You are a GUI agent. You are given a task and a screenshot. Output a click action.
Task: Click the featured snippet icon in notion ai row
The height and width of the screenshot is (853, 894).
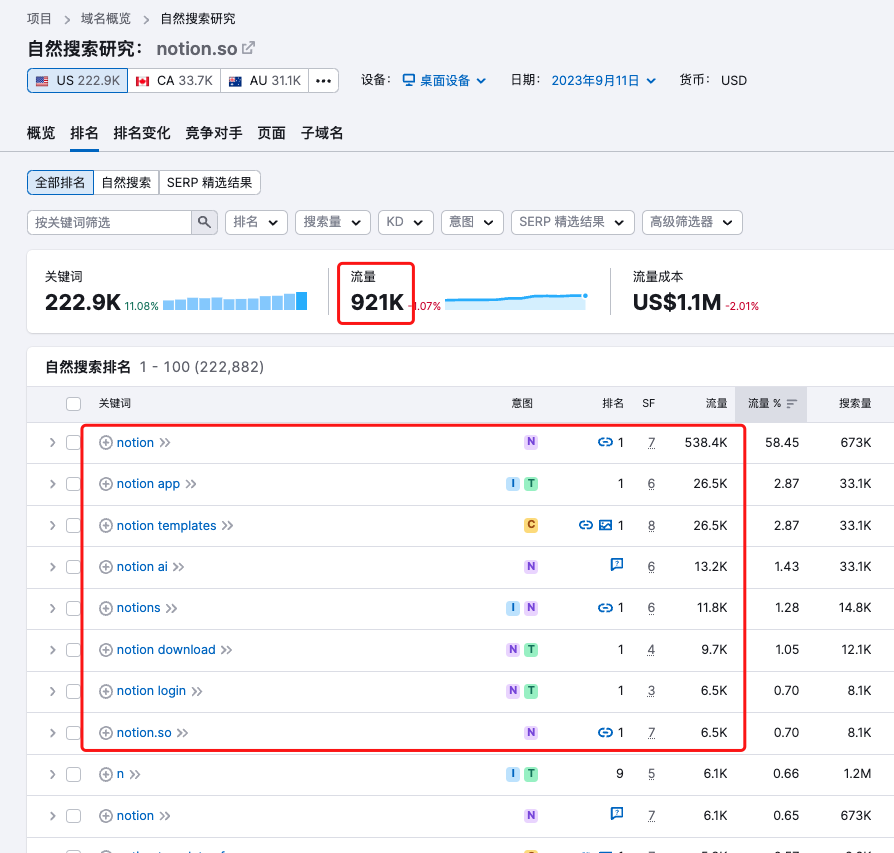point(617,566)
